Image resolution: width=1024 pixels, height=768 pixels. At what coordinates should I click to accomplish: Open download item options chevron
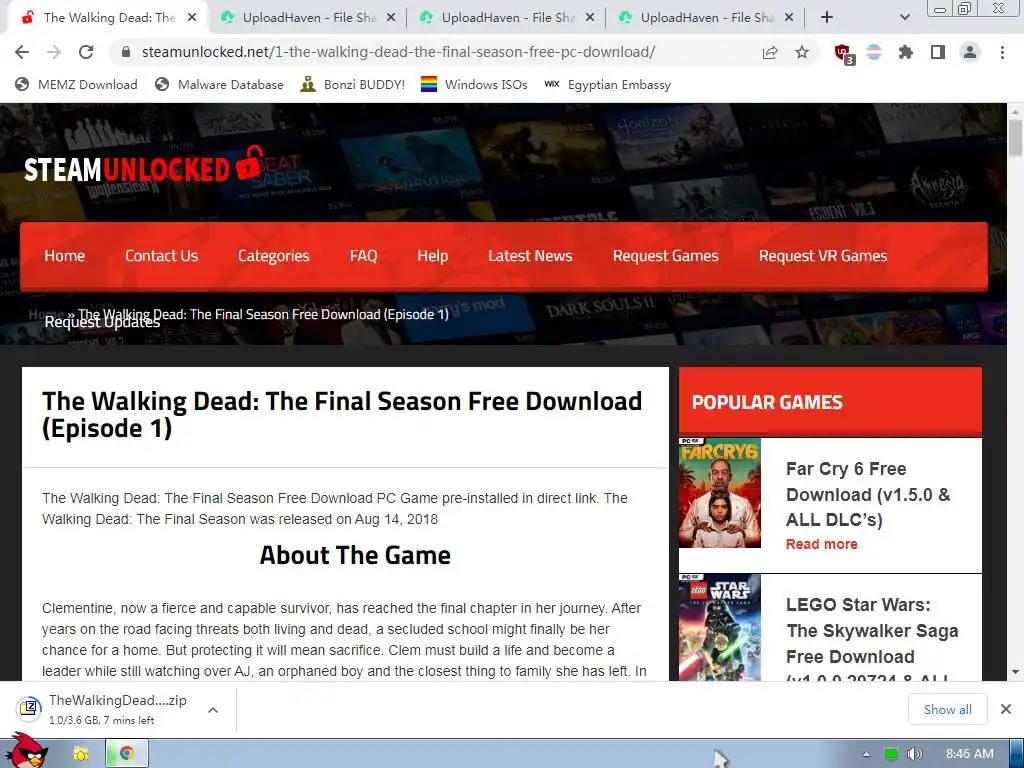click(x=213, y=710)
